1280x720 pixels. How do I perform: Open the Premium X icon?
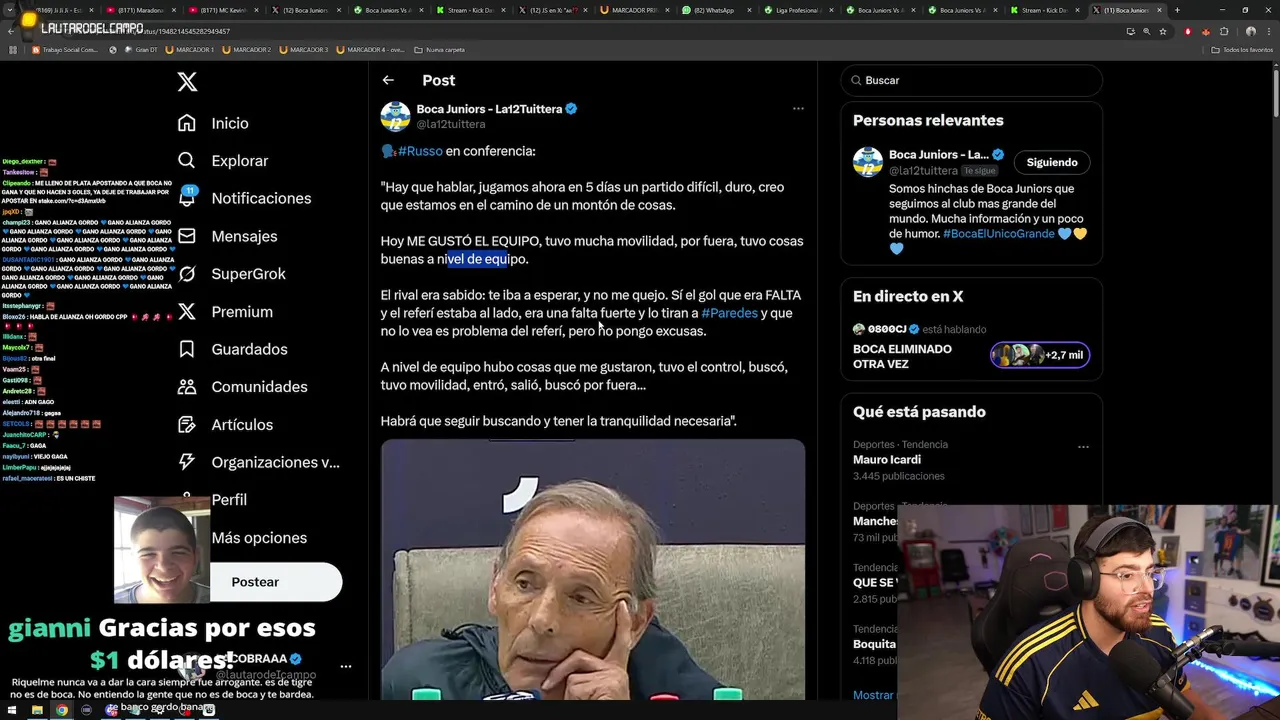tap(187, 311)
